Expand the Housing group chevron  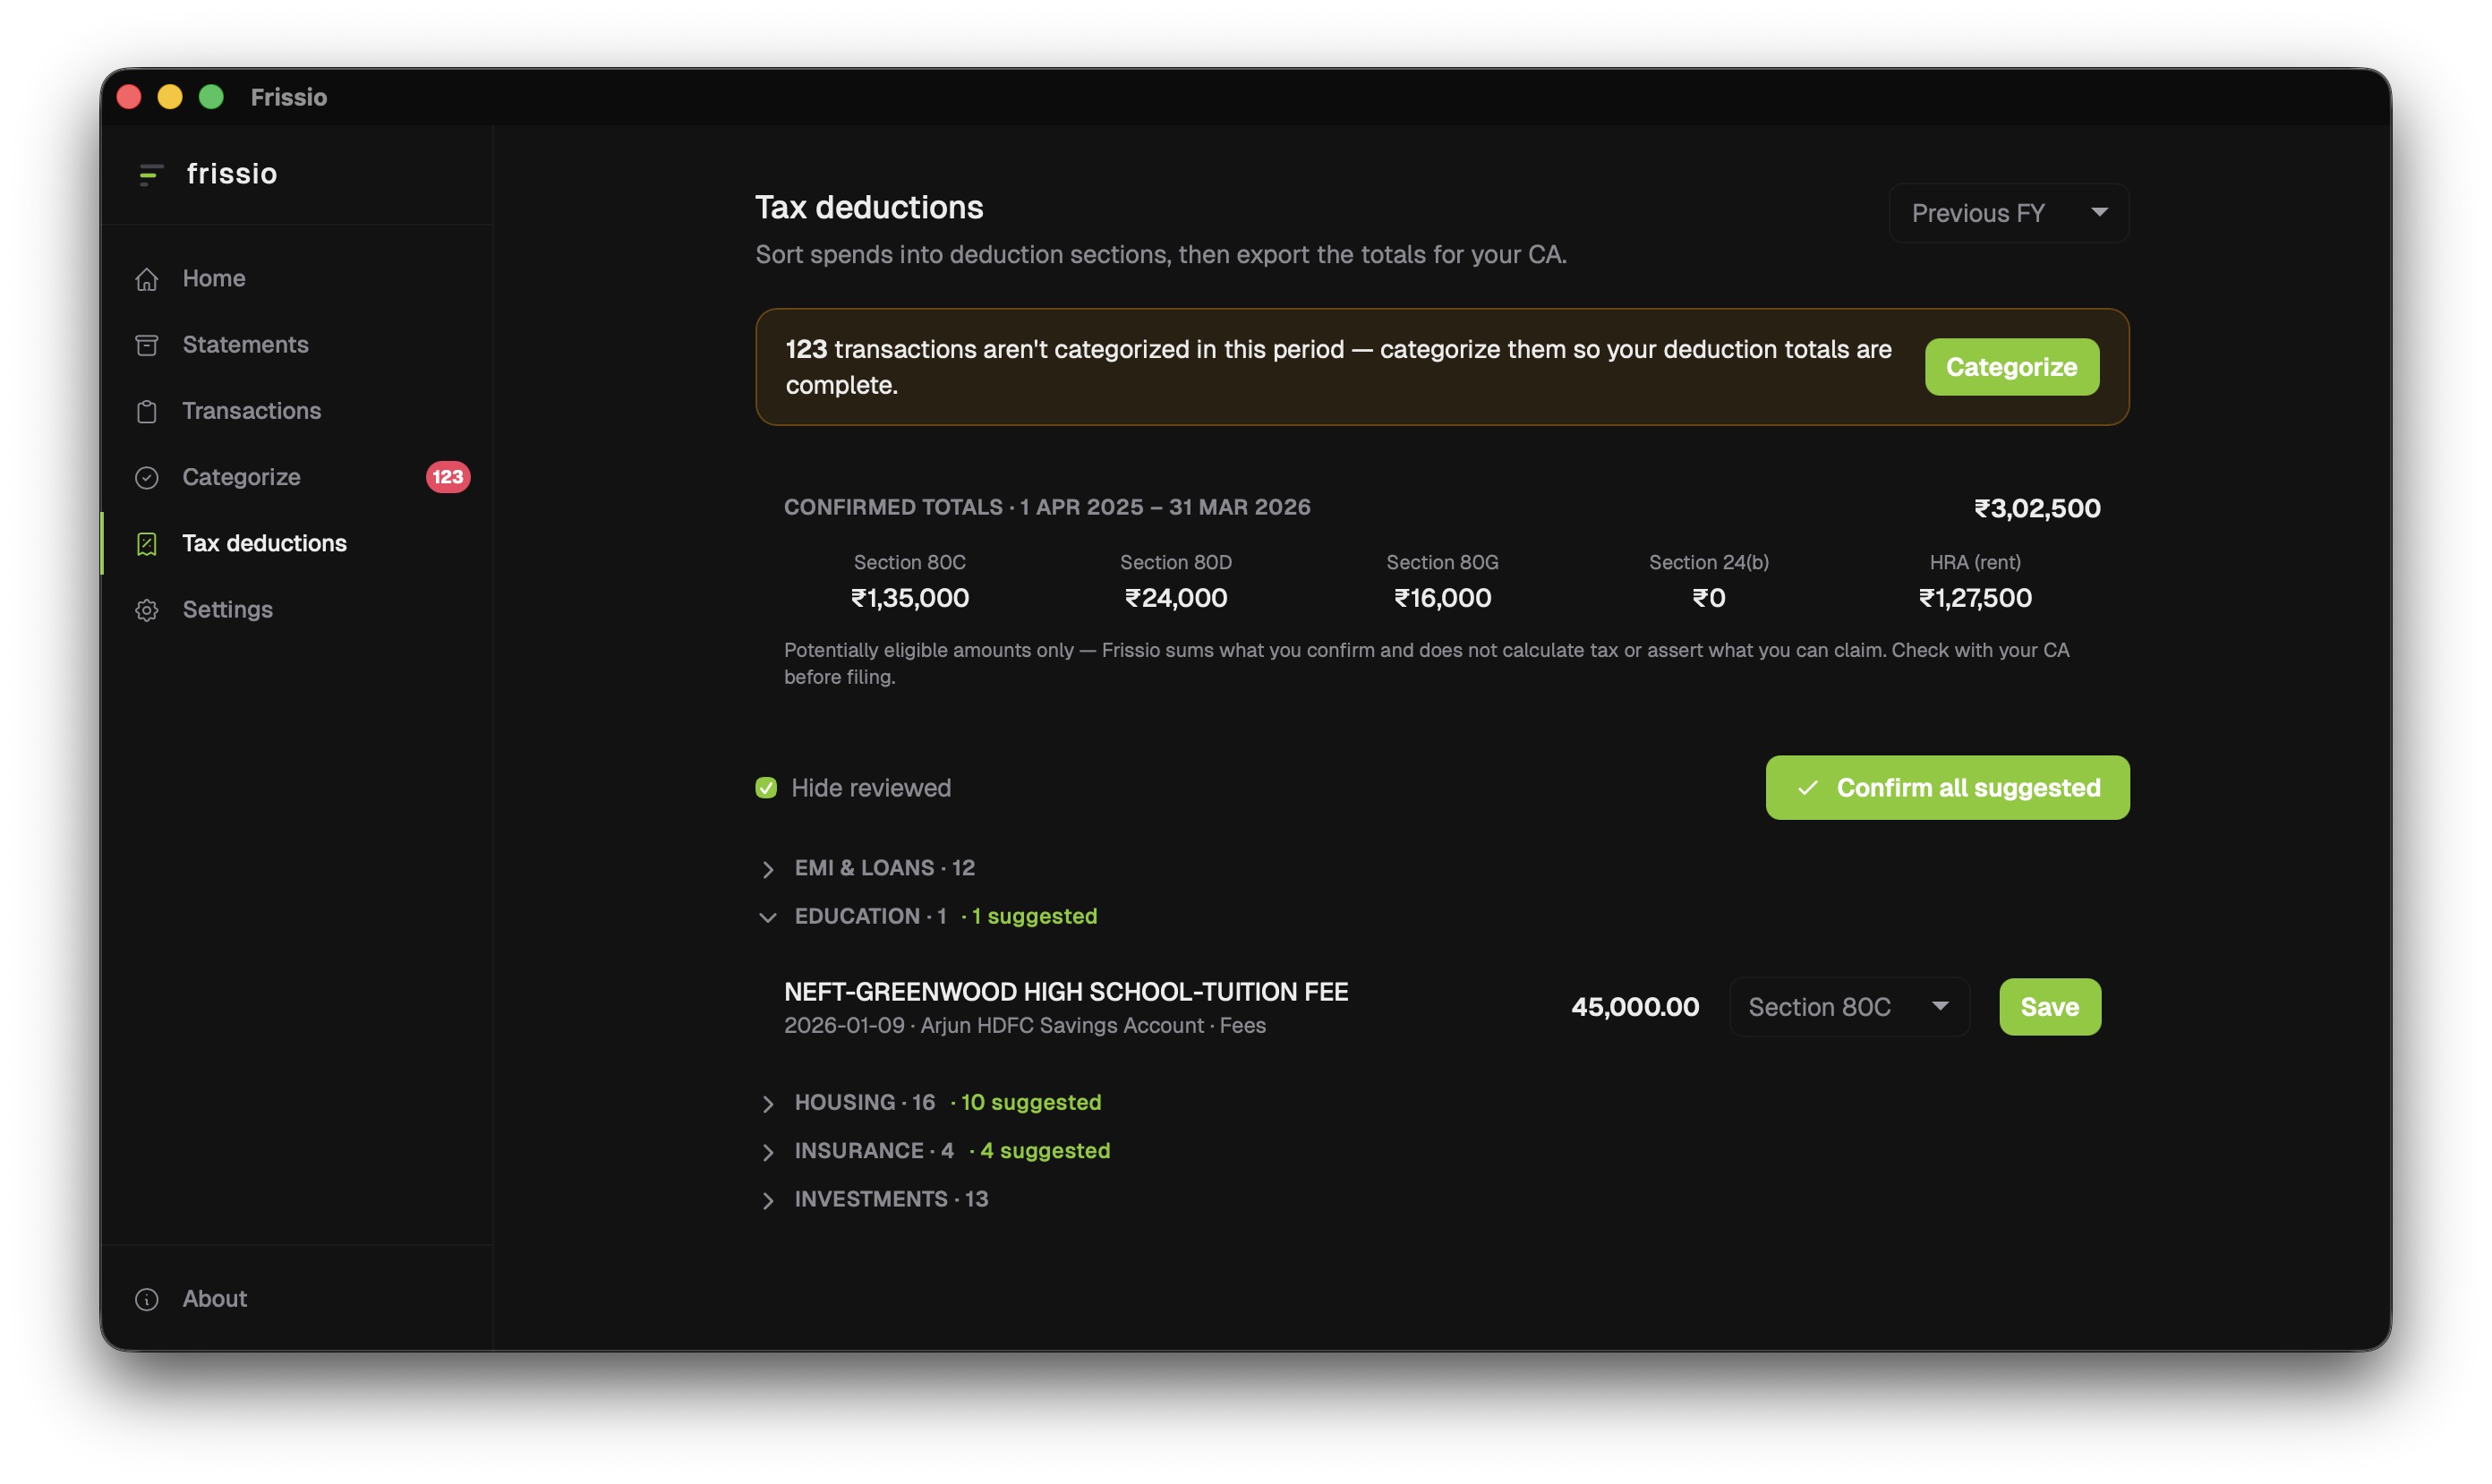point(768,1103)
